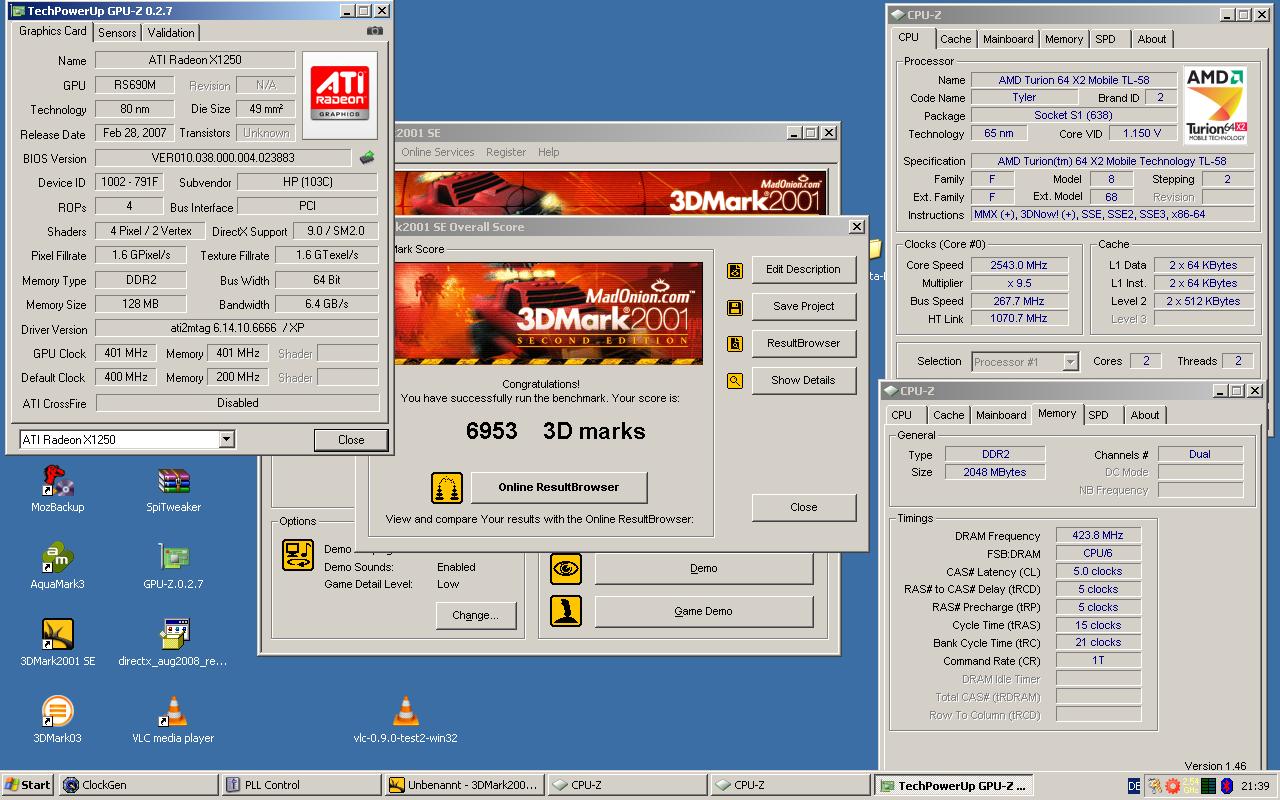This screenshot has height=800, width=1280.
Task: Click the ATI Radeon logo in GPU-Z
Action: pyautogui.click(x=340, y=94)
